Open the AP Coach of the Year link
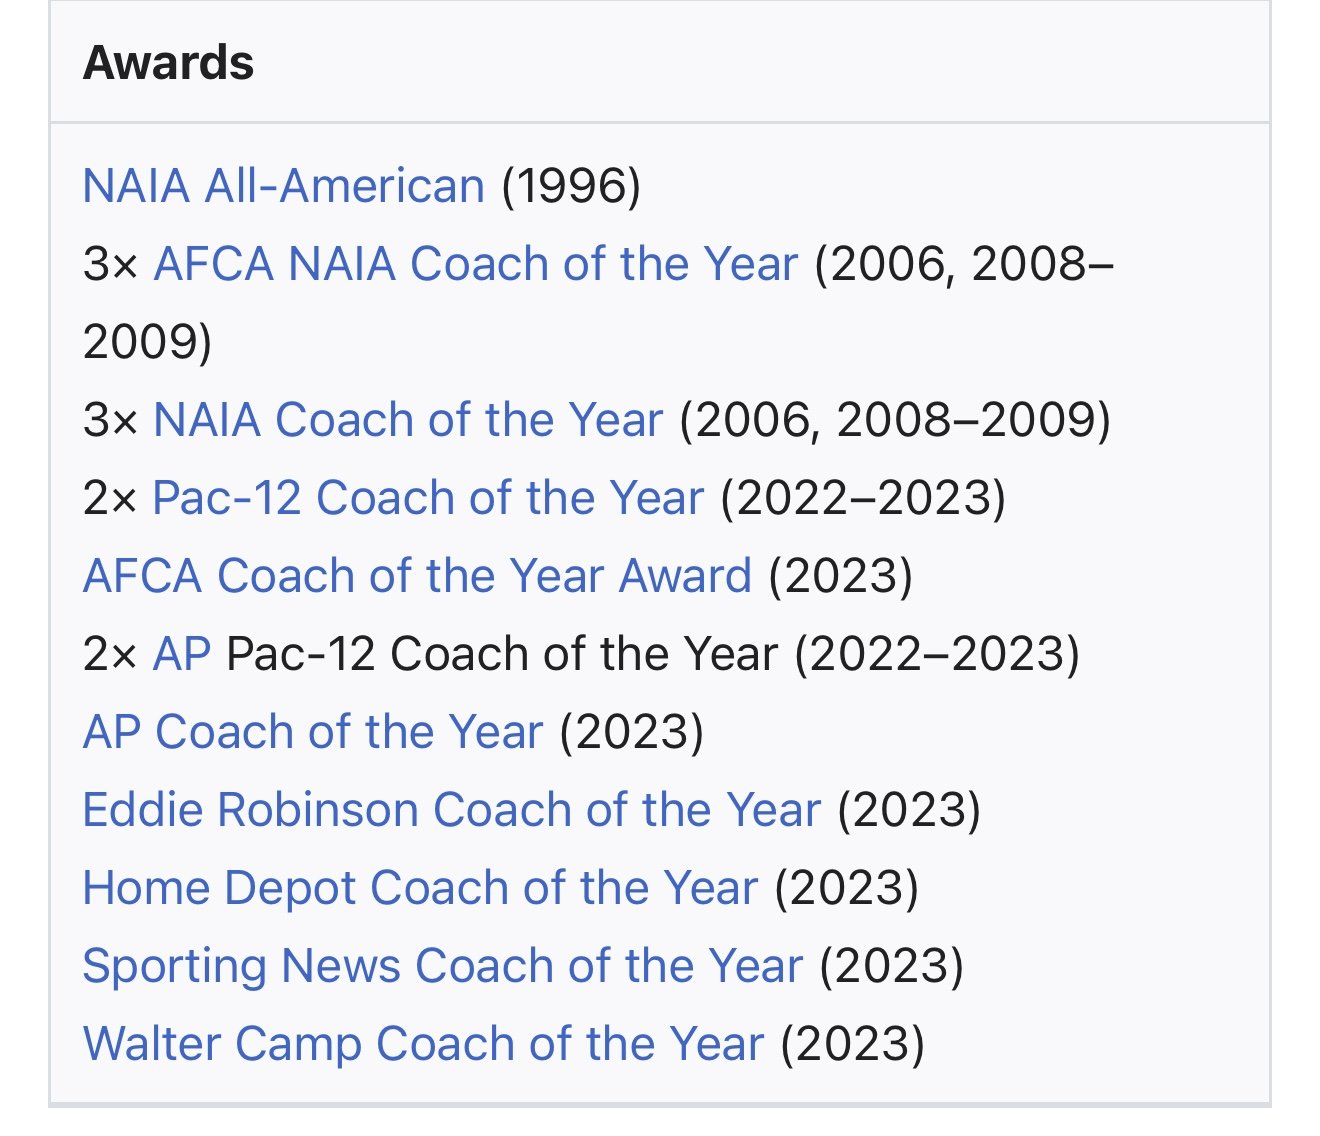This screenshot has height=1136, width=1320. click(x=312, y=732)
